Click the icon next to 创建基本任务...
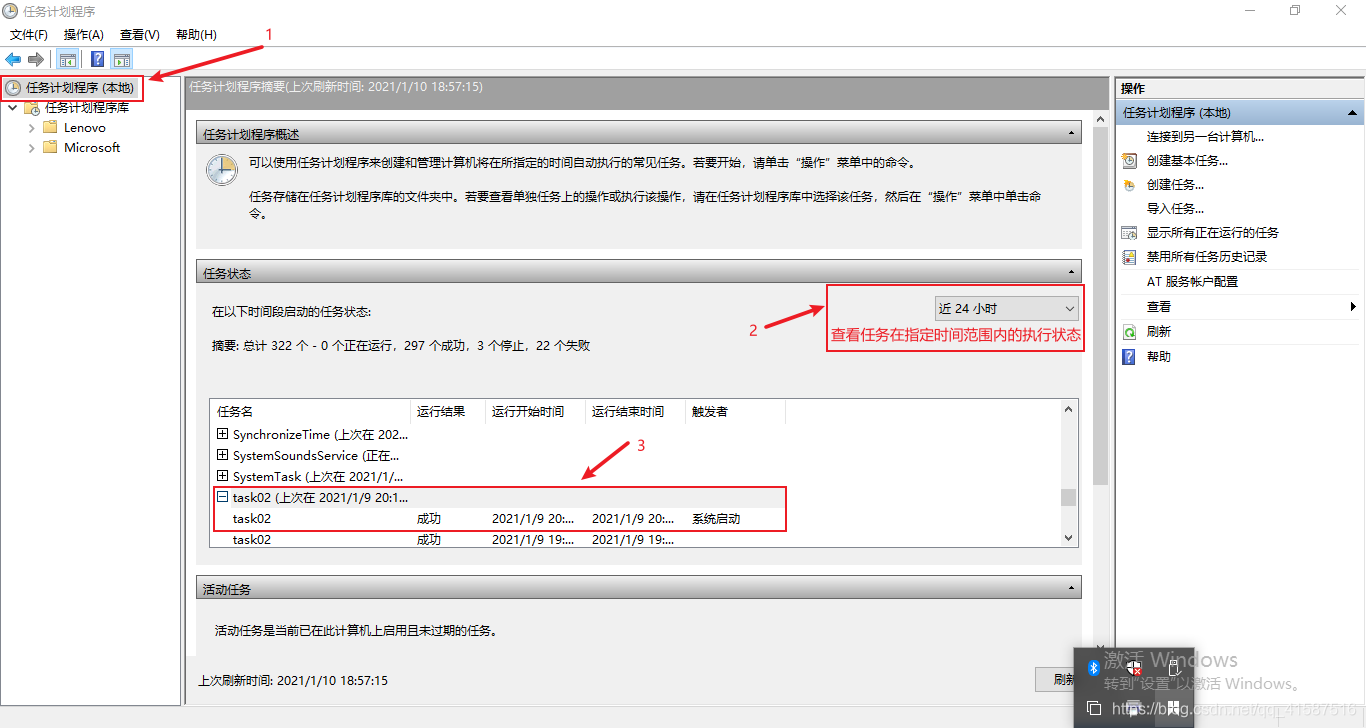 1129,161
